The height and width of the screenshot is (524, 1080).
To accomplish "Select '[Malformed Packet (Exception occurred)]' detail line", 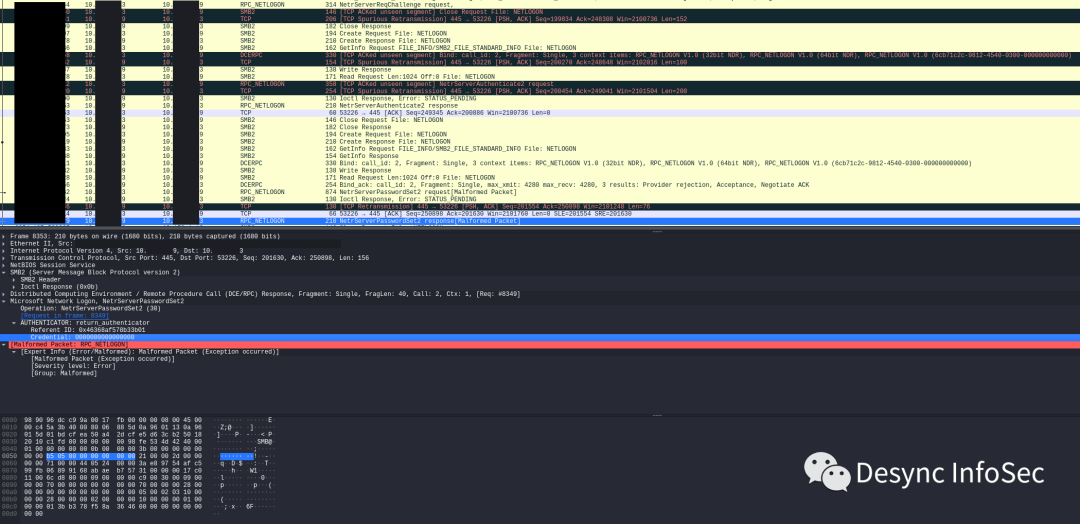I will point(103,359).
